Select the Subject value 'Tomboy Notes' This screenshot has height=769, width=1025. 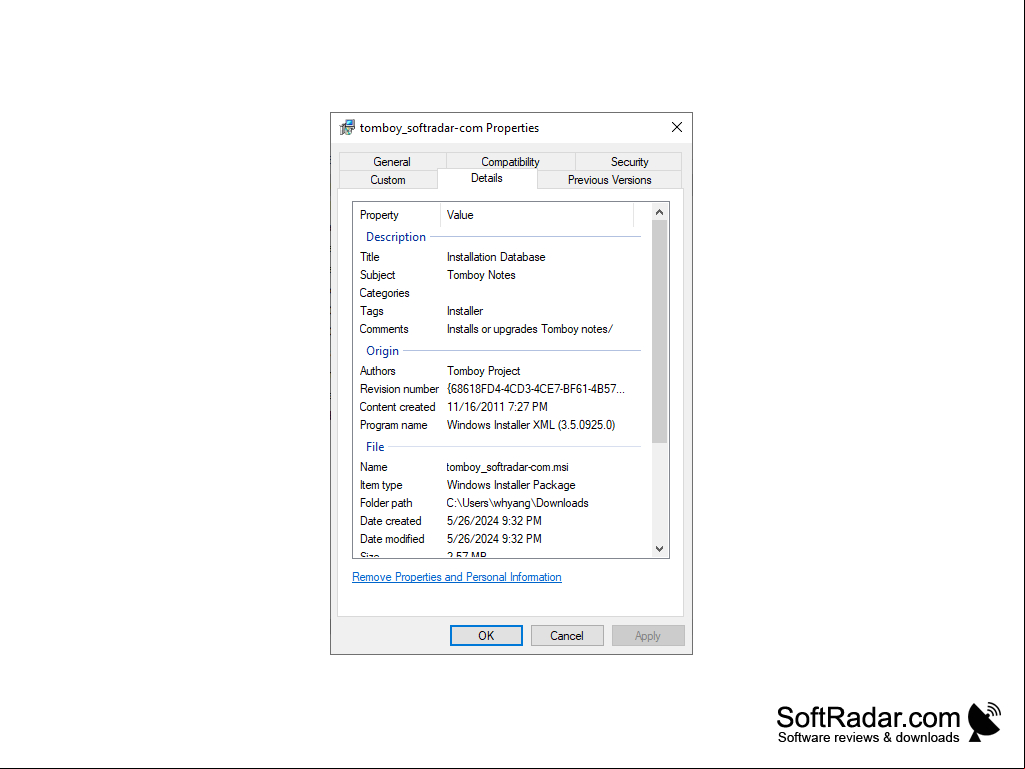point(481,275)
